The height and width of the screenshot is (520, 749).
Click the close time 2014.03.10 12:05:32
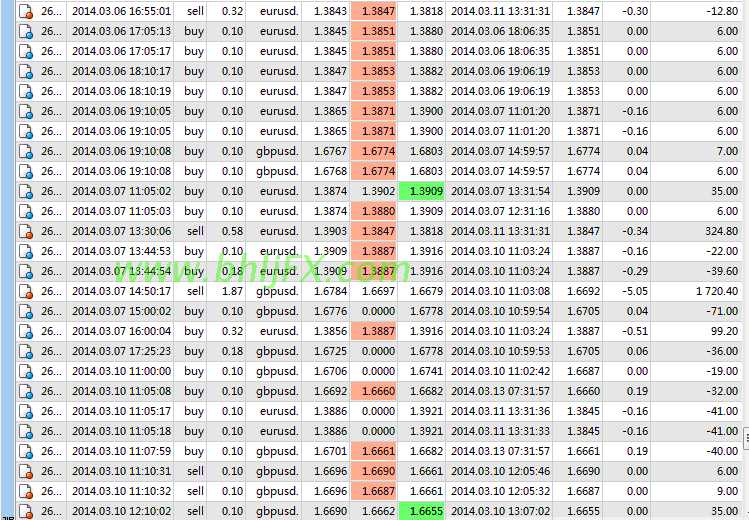click(500, 491)
